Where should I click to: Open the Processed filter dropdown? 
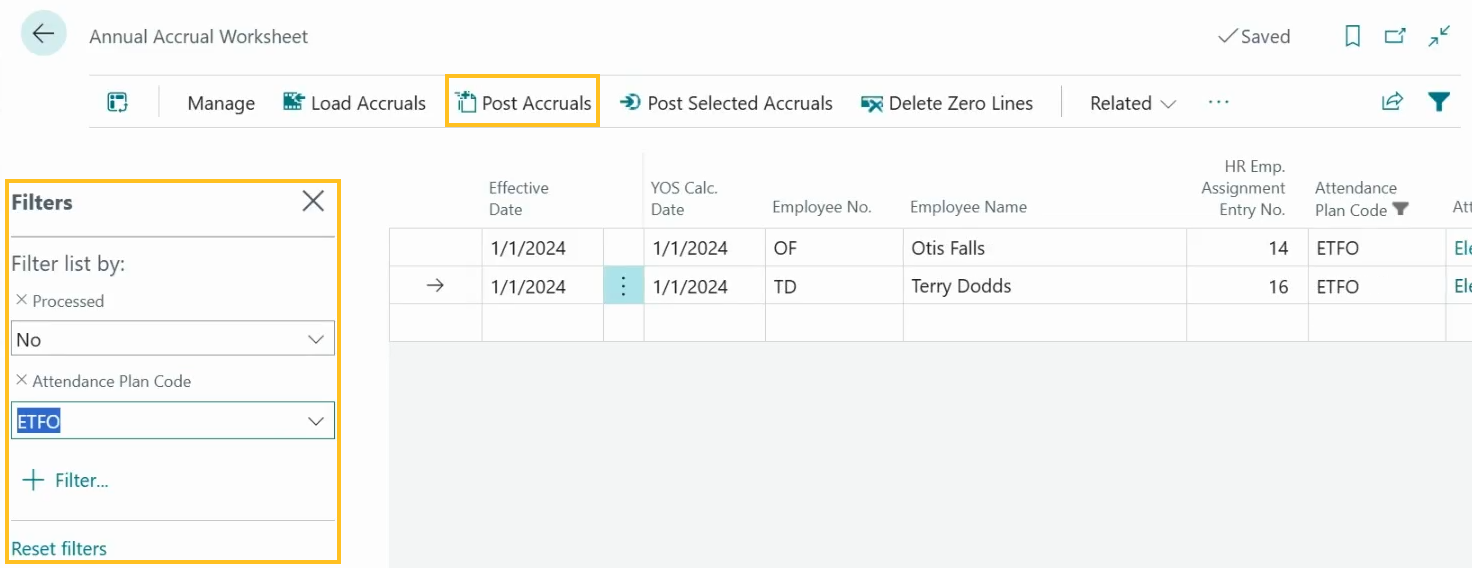click(x=316, y=340)
